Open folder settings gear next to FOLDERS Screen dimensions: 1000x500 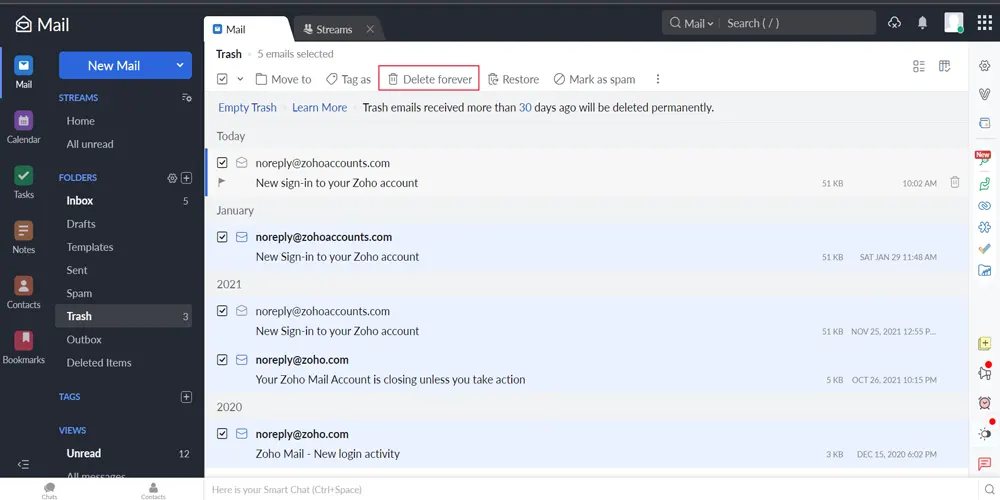tap(172, 178)
